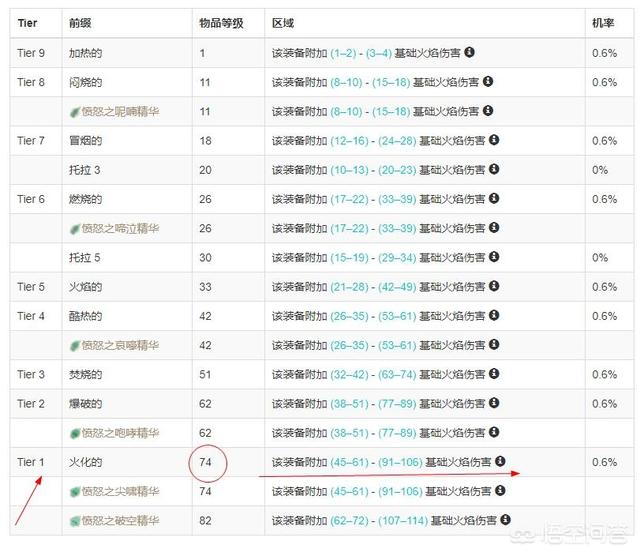Click the (1–2) value range

343,53
